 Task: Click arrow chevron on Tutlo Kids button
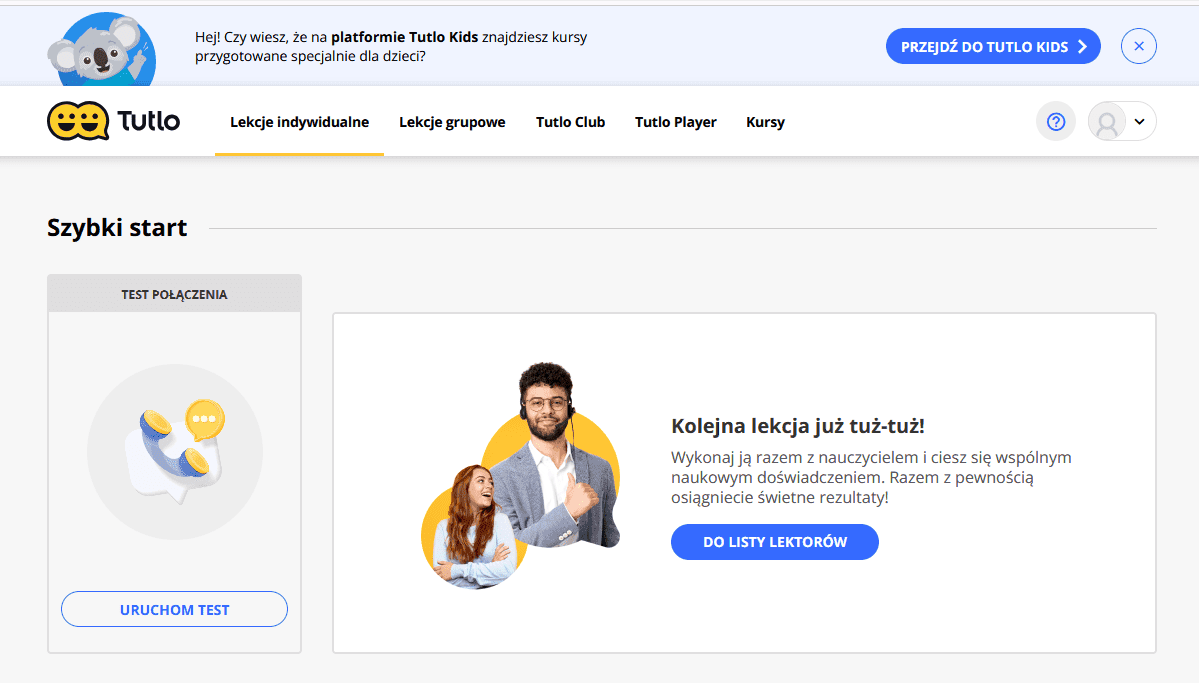(1082, 47)
